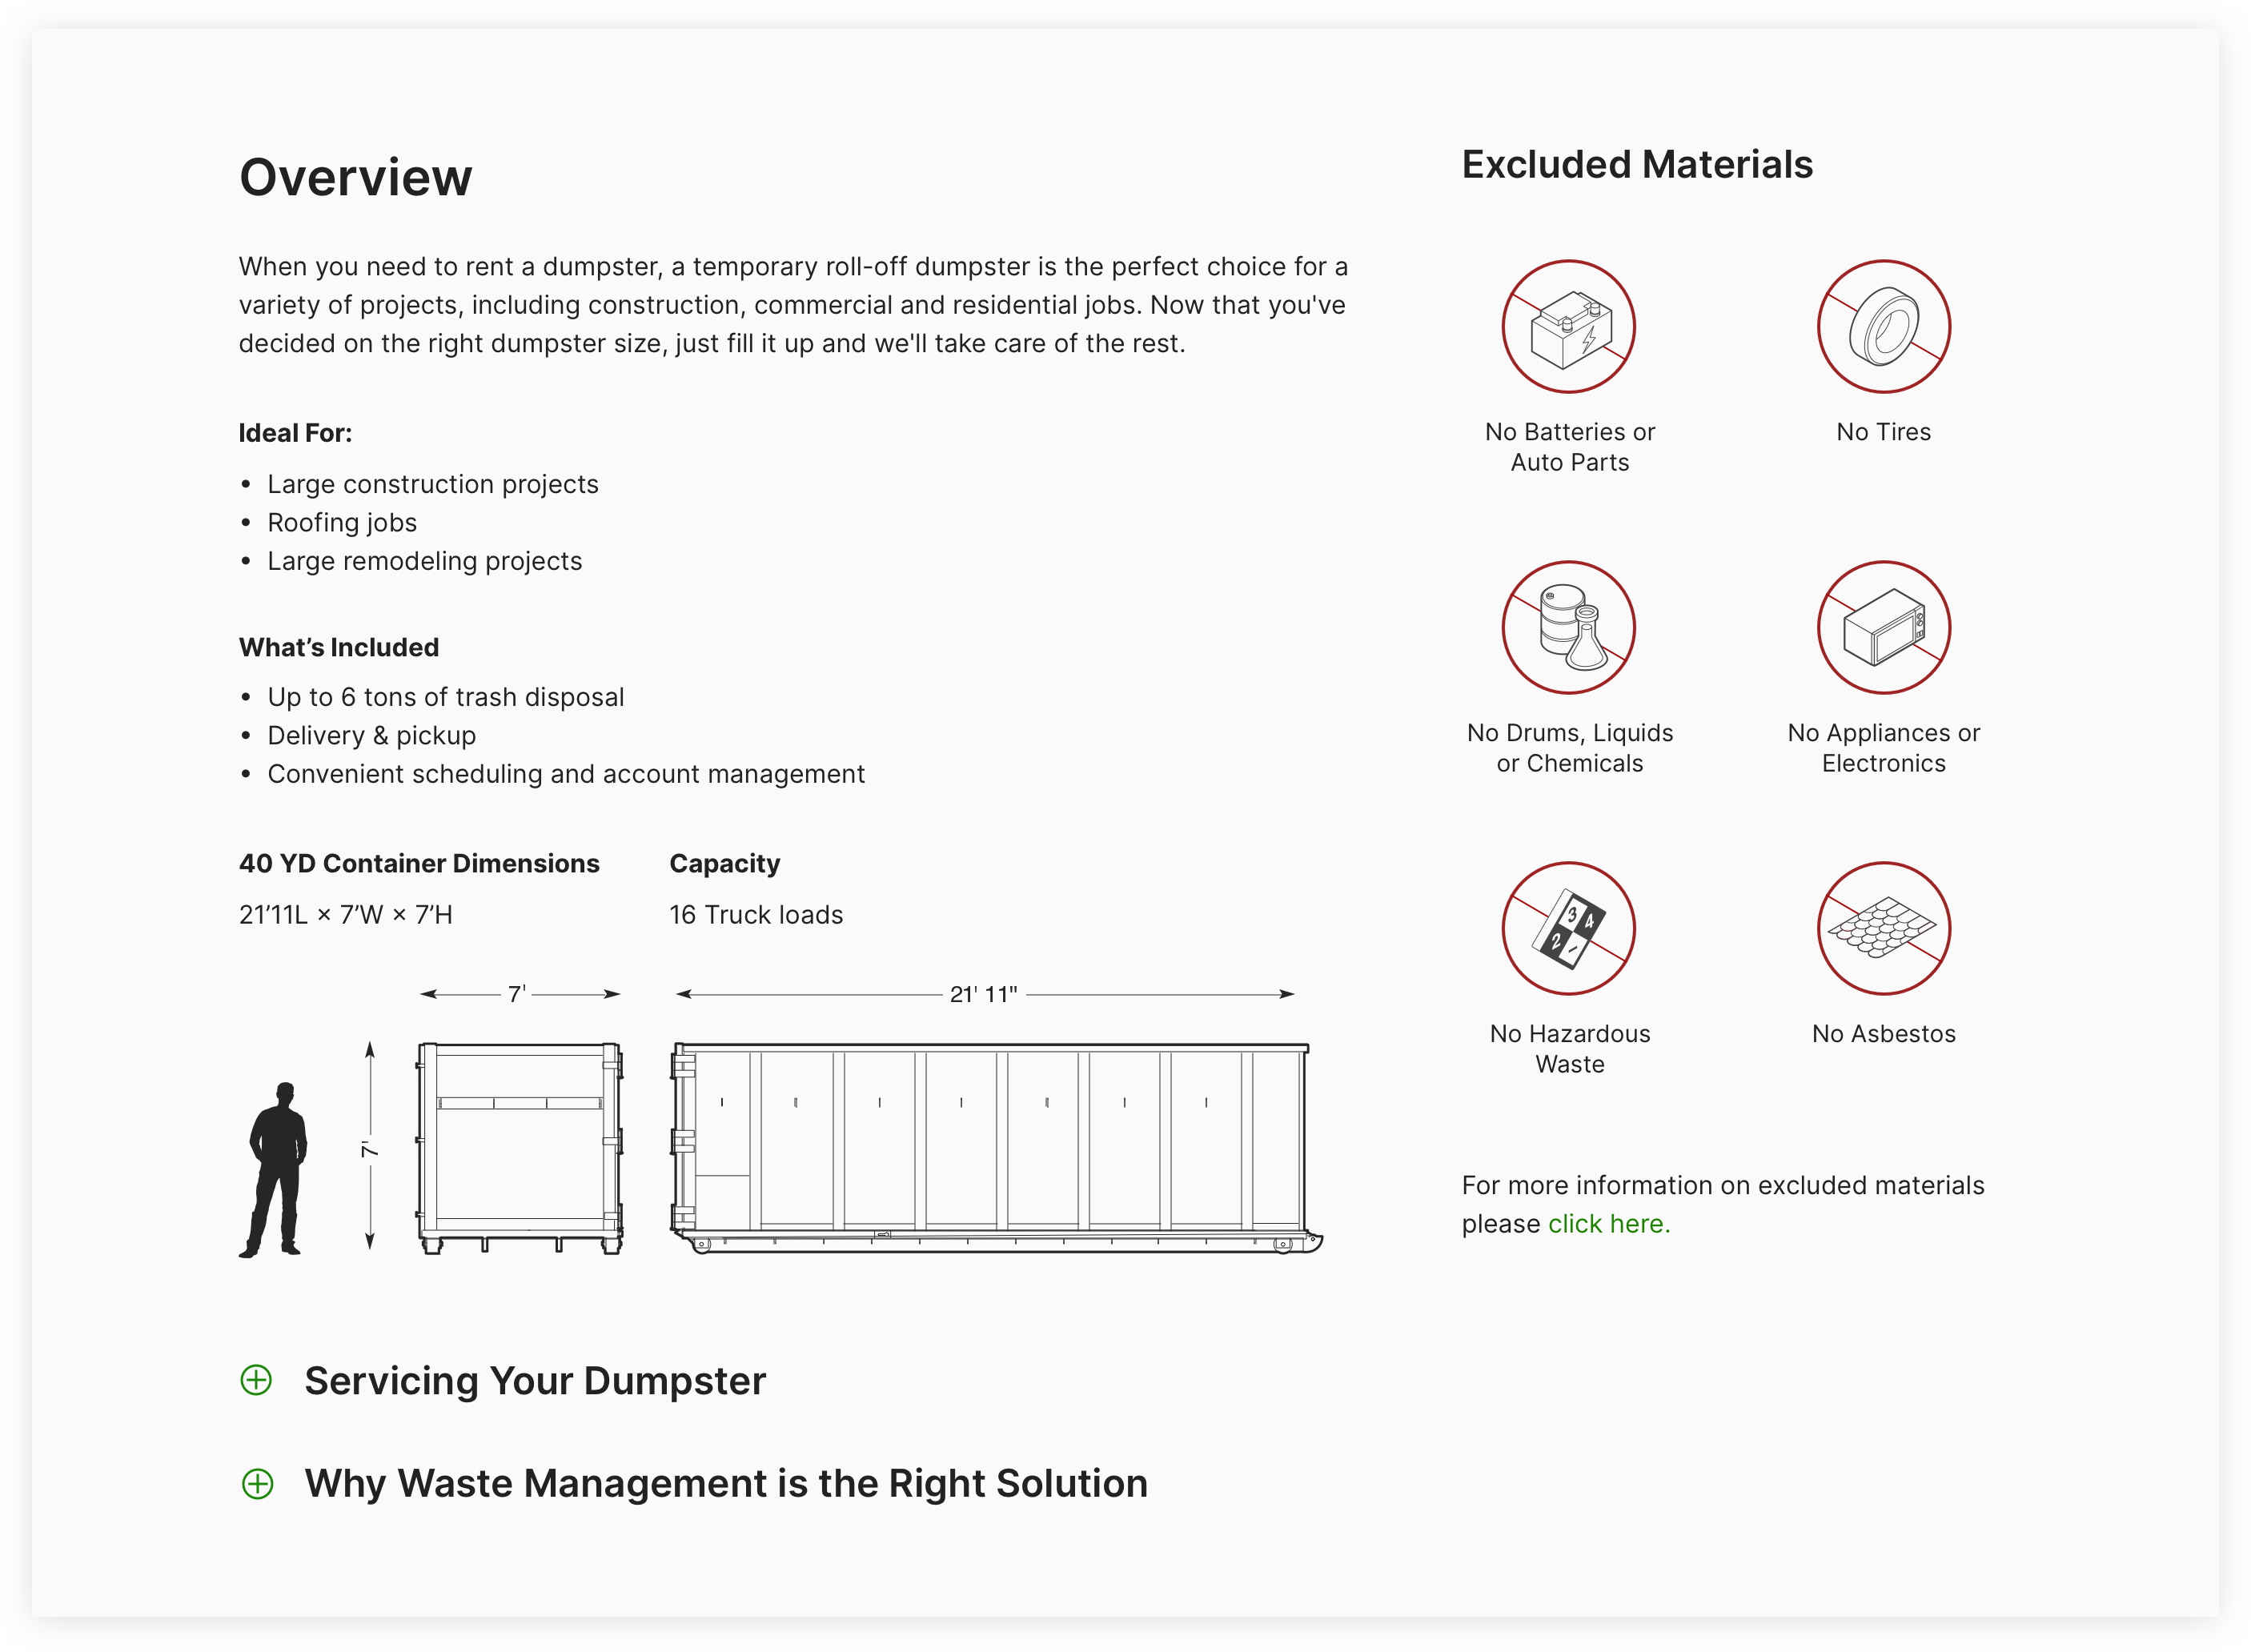Open Why Waste Management is the Right Solution heading
This screenshot has width=2251, height=1652.
coord(726,1483)
